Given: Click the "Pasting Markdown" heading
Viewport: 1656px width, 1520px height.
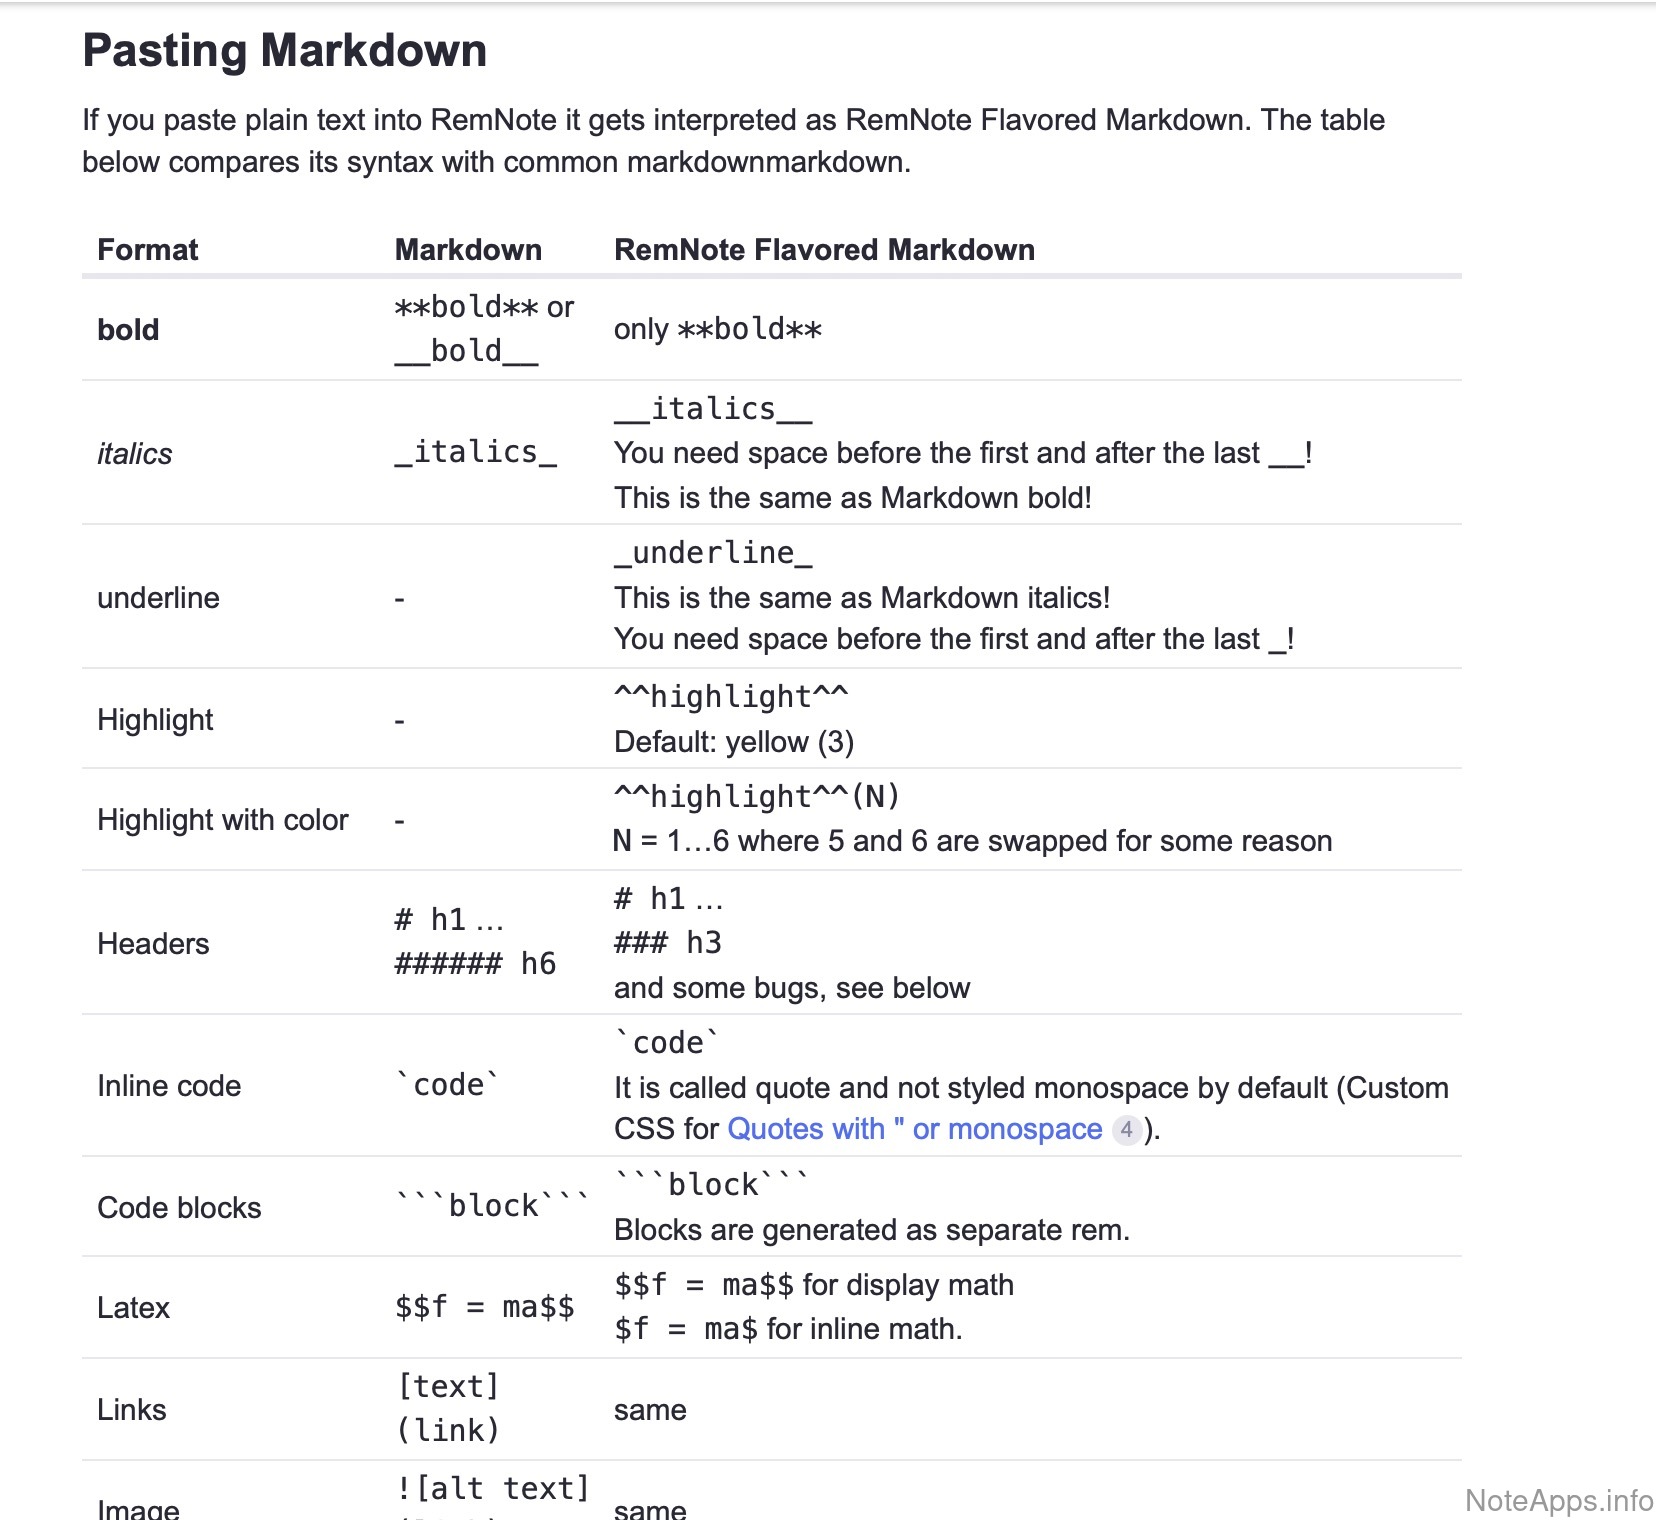Looking at the screenshot, I should tap(284, 50).
